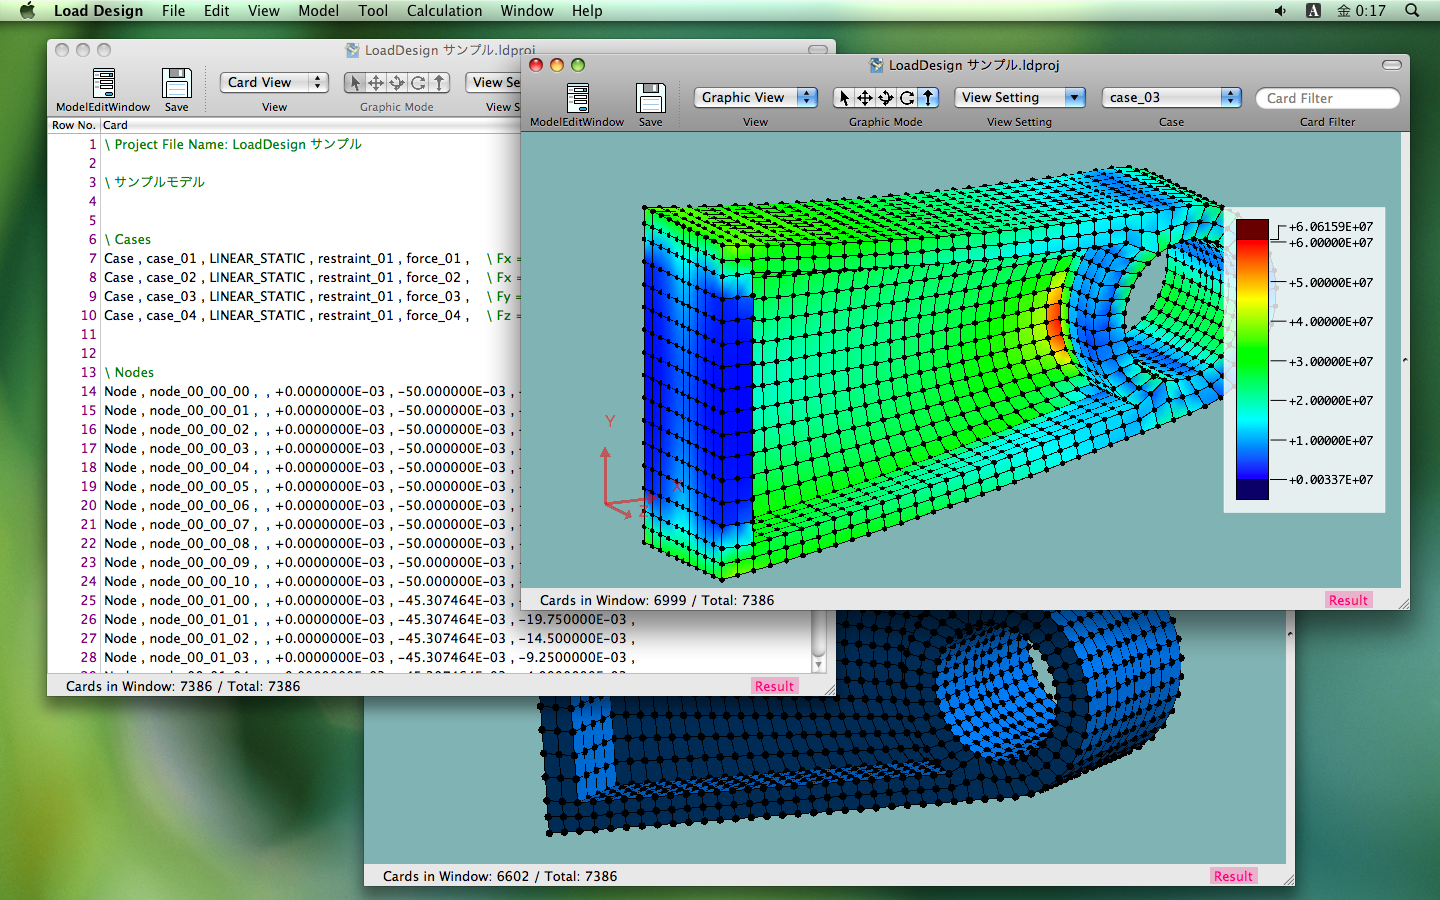Change the case using the case_03 dropdown
Viewport: 1440px width, 900px height.
[x=1171, y=98]
